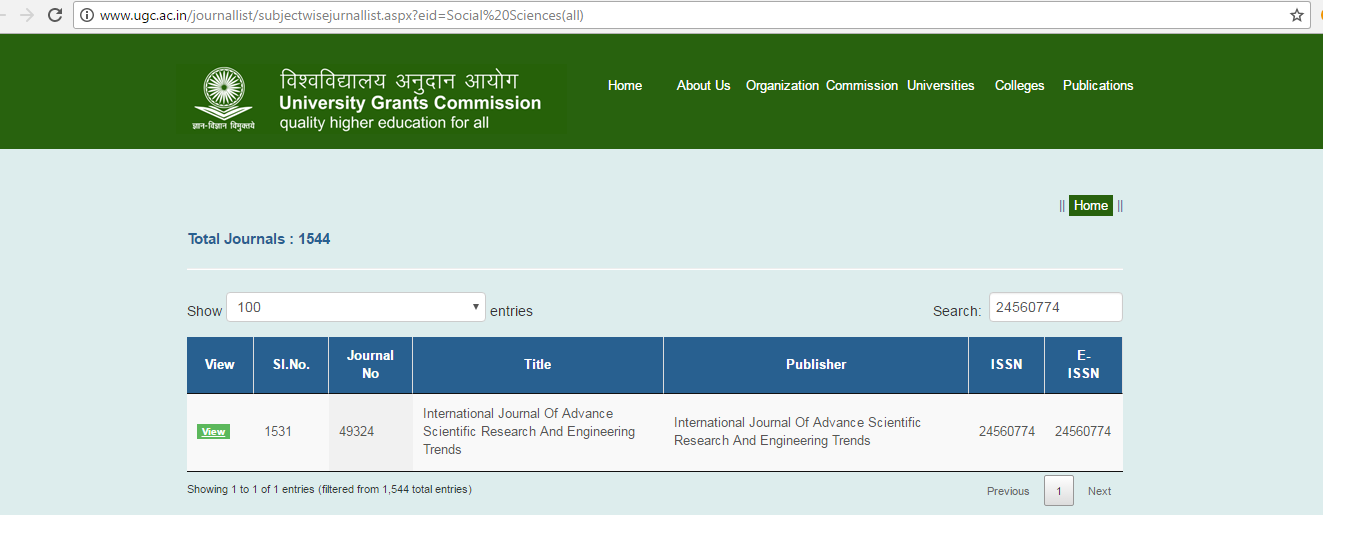Sort table by E-ISSN column
The height and width of the screenshot is (553, 1352).
[1083, 365]
